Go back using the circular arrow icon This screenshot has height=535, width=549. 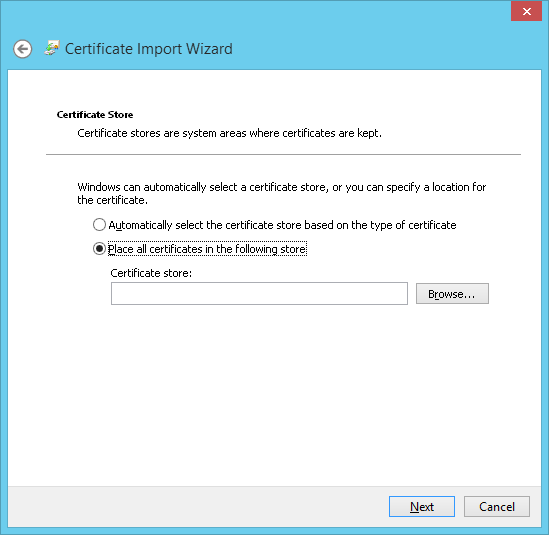pos(23,49)
